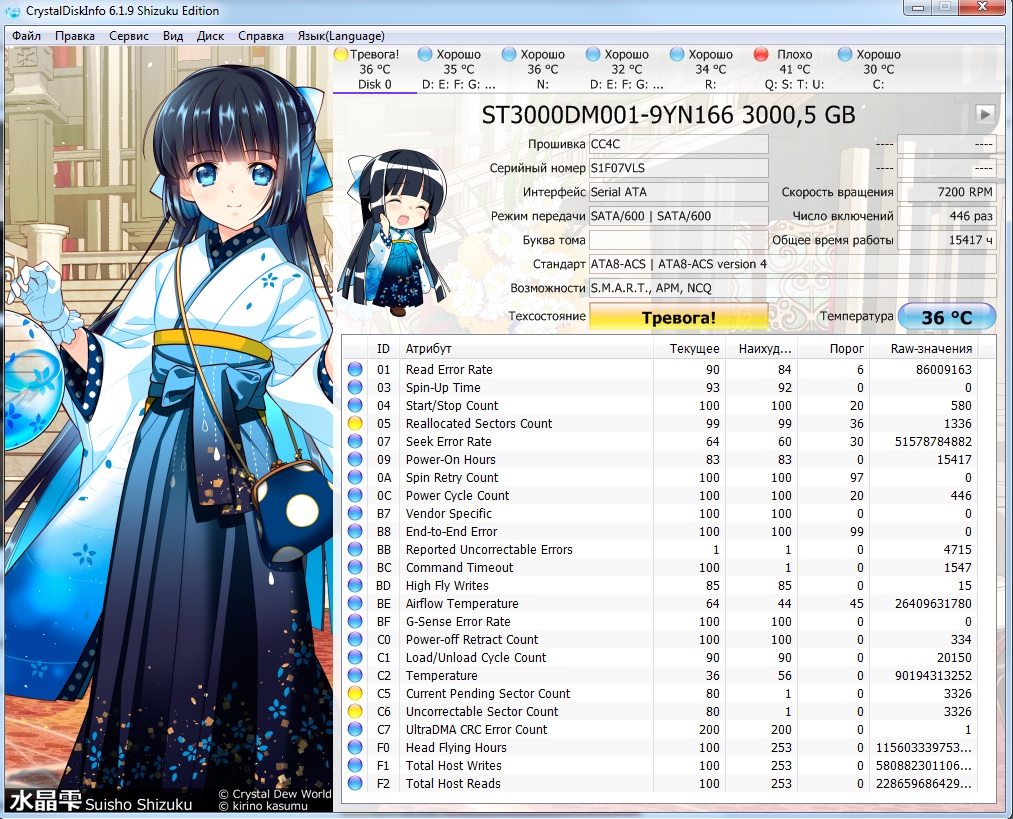The height and width of the screenshot is (819, 1013).
Task: Click the yellow orb for Uncorrectable Sector Count
Action: pyautogui.click(x=355, y=711)
